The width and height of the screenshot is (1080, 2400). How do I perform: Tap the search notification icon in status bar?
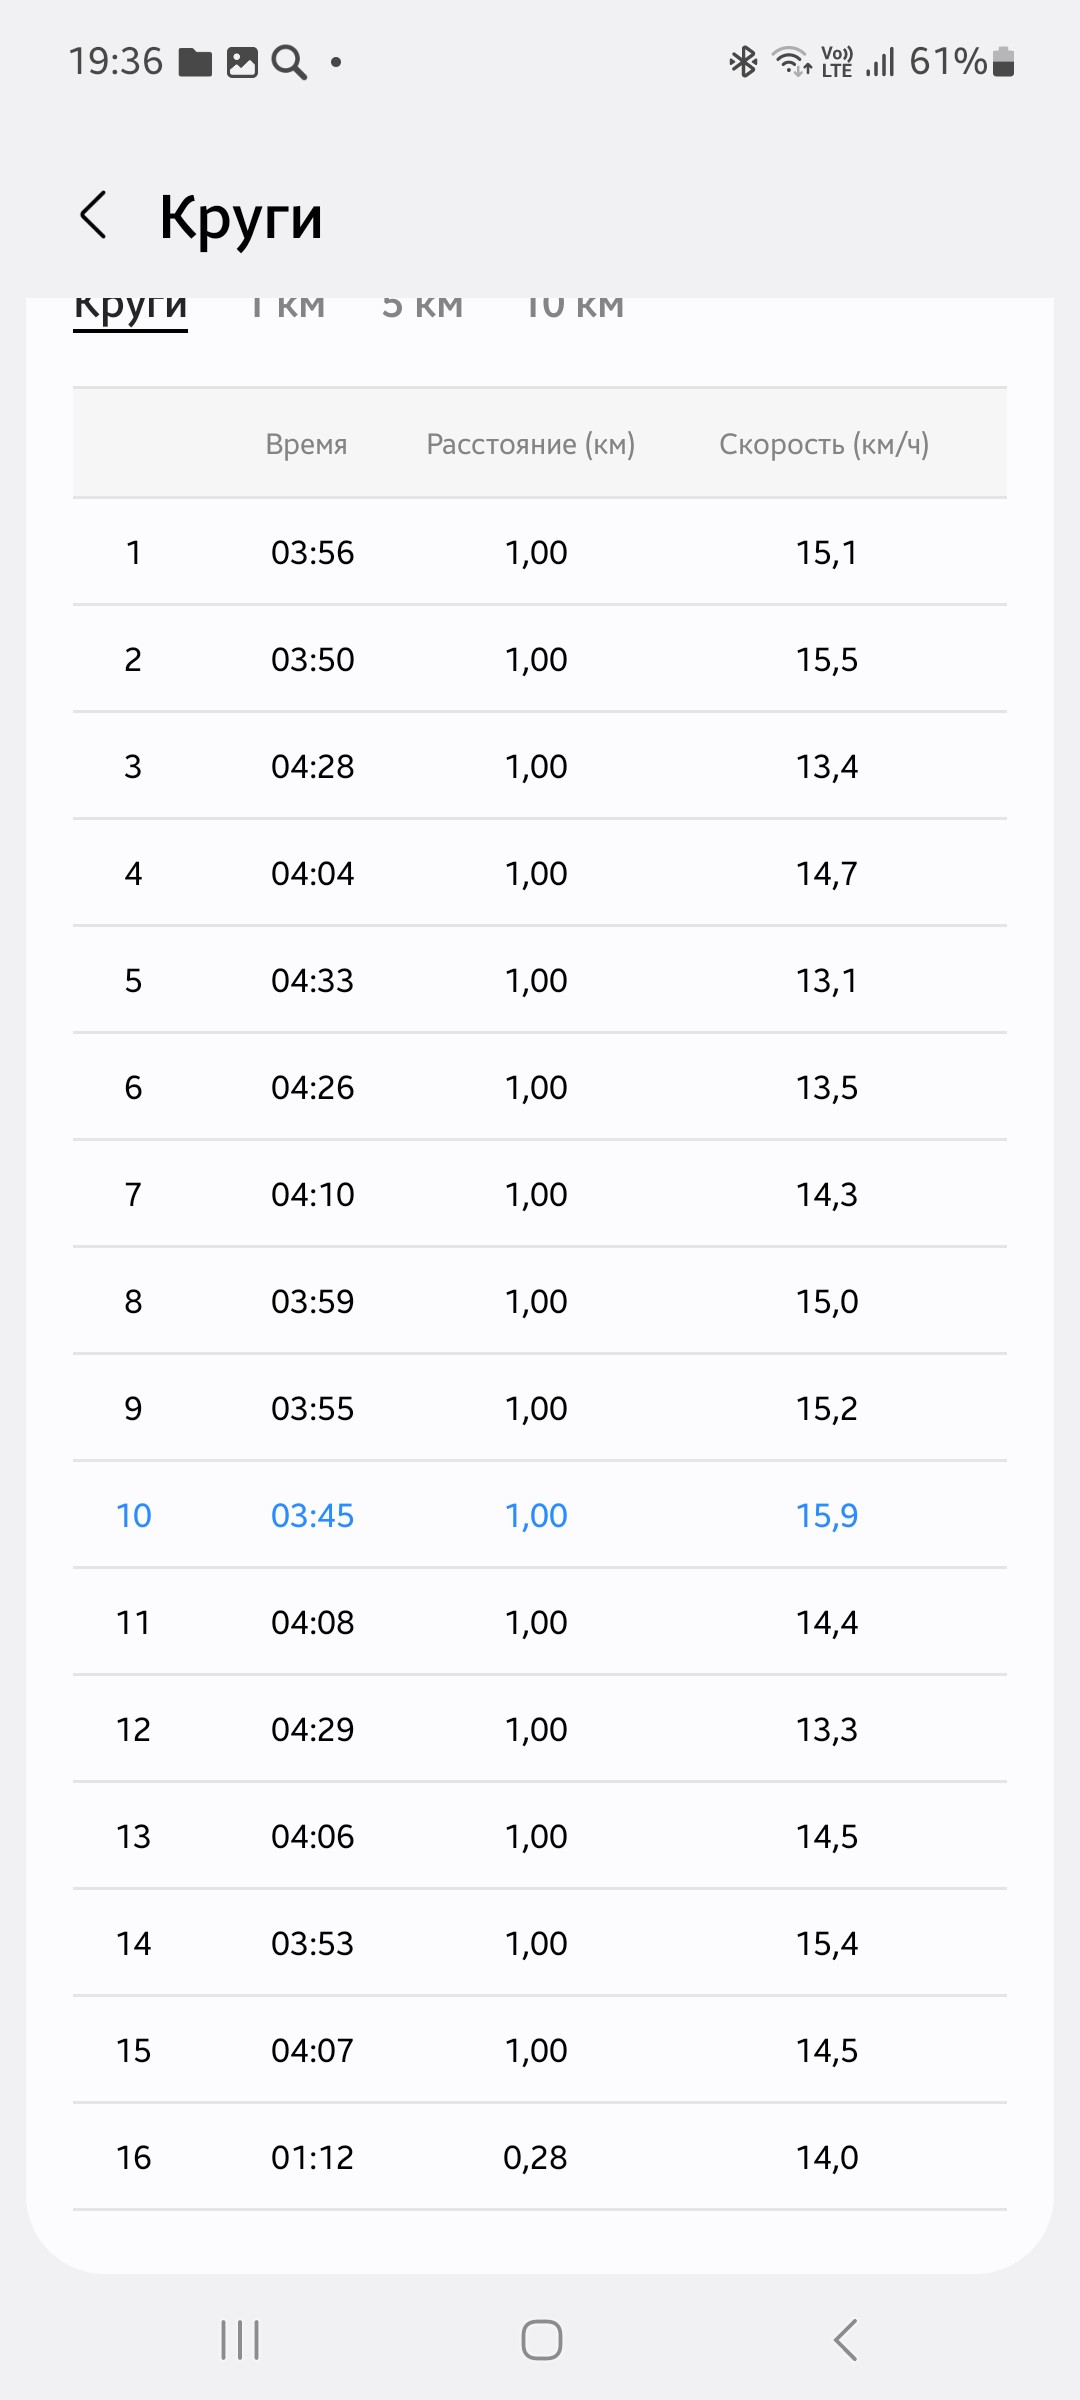click(289, 62)
